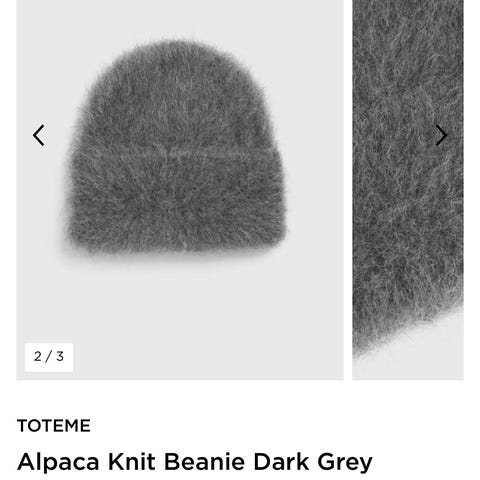The width and height of the screenshot is (480, 480).
Task: Click the words Dark Grey in the title
Action: (x=313, y=462)
